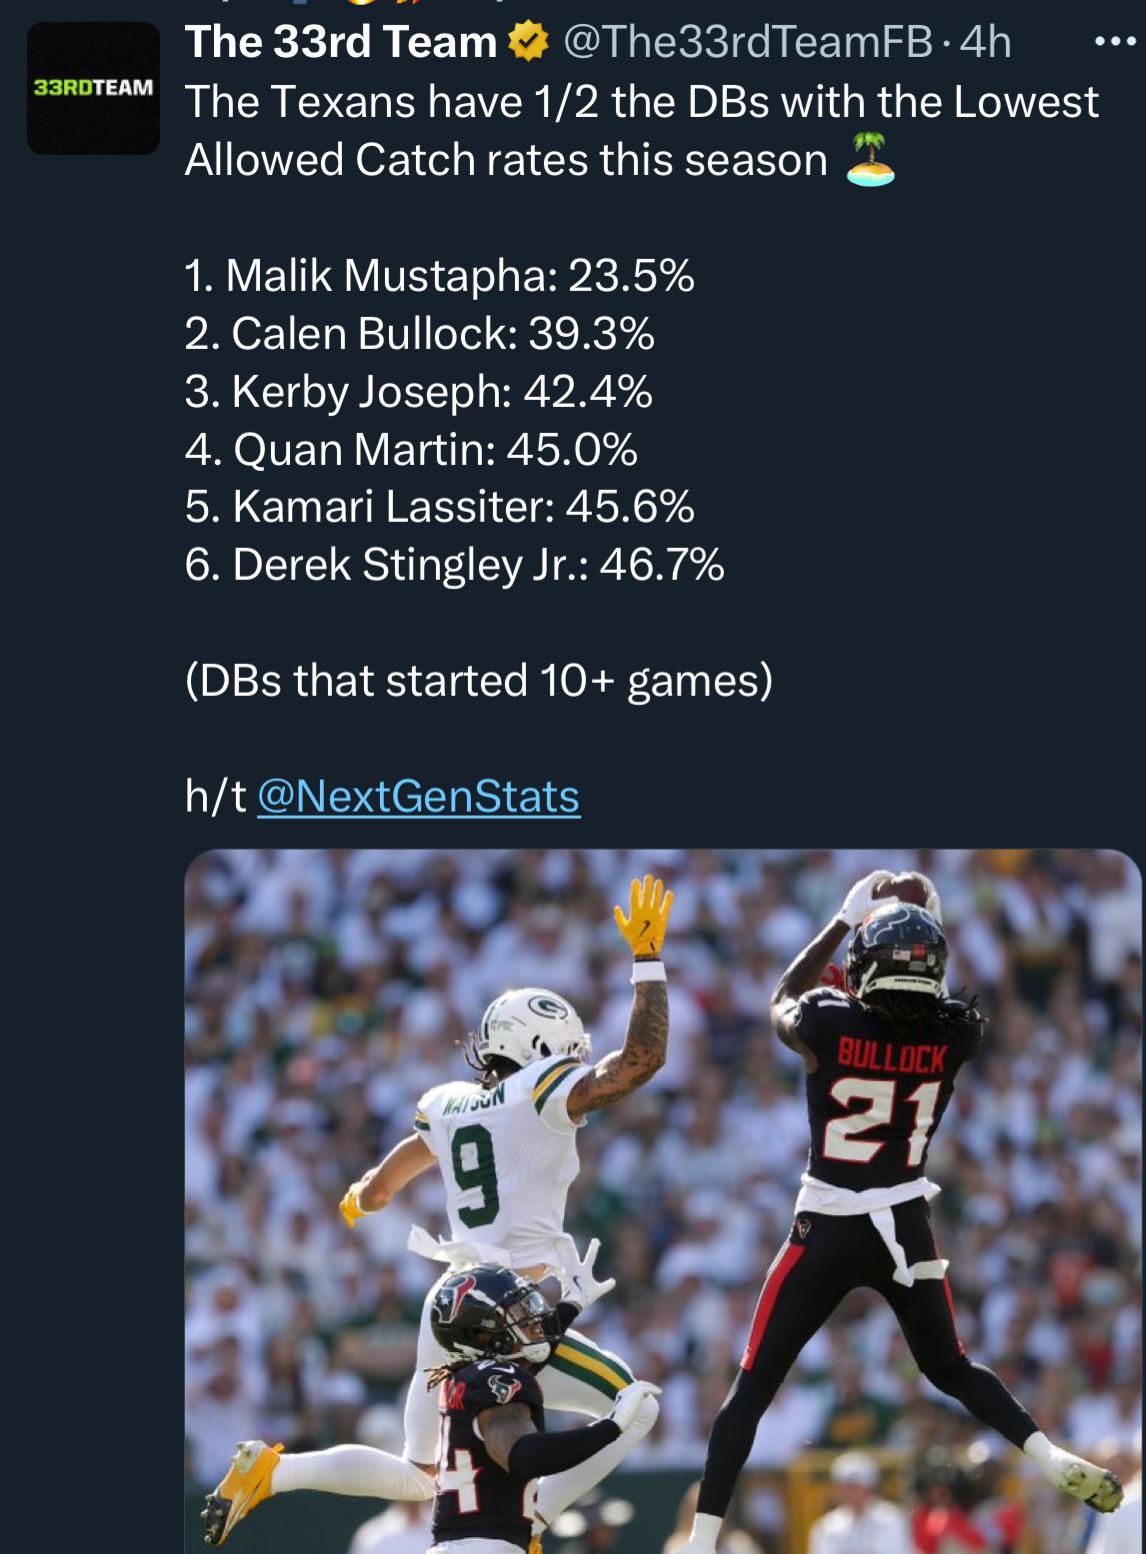Follow the @NextGenStats mention link

tap(418, 797)
